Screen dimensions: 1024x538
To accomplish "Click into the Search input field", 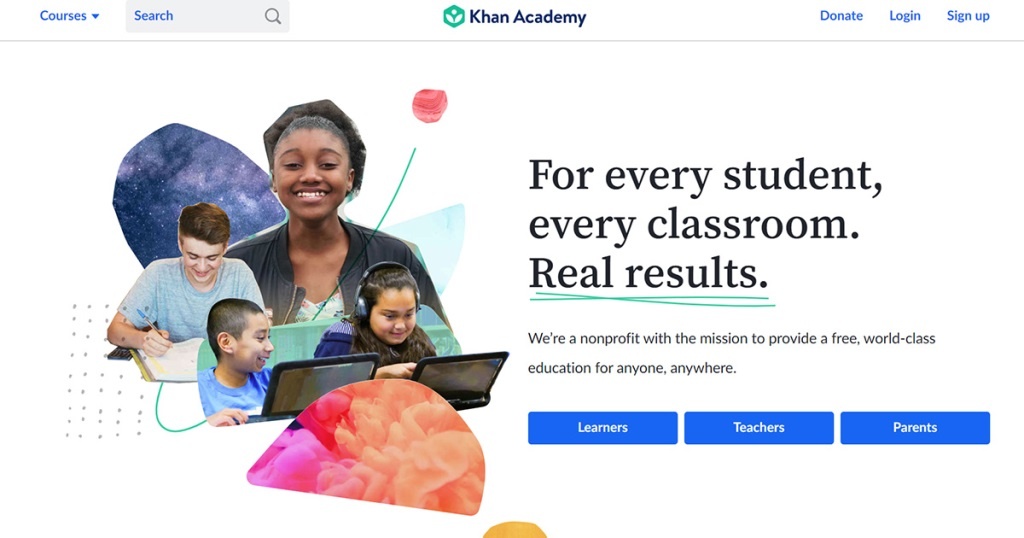I will click(208, 16).
